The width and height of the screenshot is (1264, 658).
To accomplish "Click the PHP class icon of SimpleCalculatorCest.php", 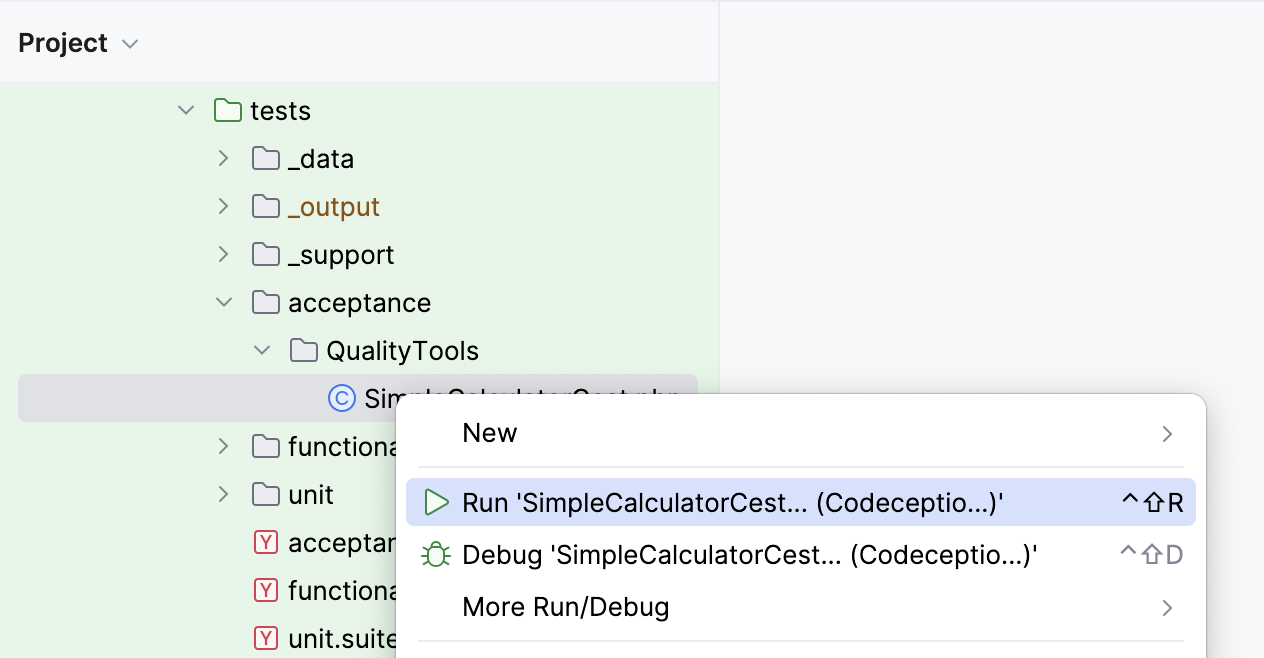I will pos(342,398).
